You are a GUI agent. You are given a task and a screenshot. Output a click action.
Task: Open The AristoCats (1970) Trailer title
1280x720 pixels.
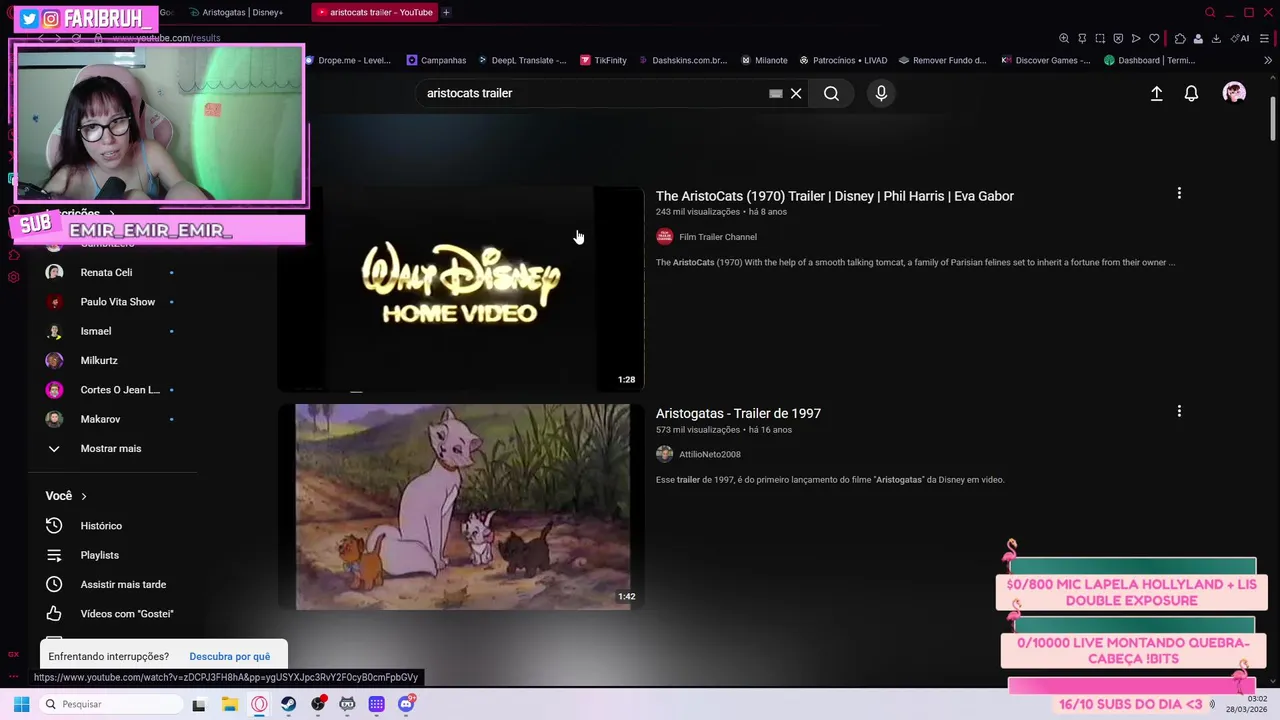(835, 196)
